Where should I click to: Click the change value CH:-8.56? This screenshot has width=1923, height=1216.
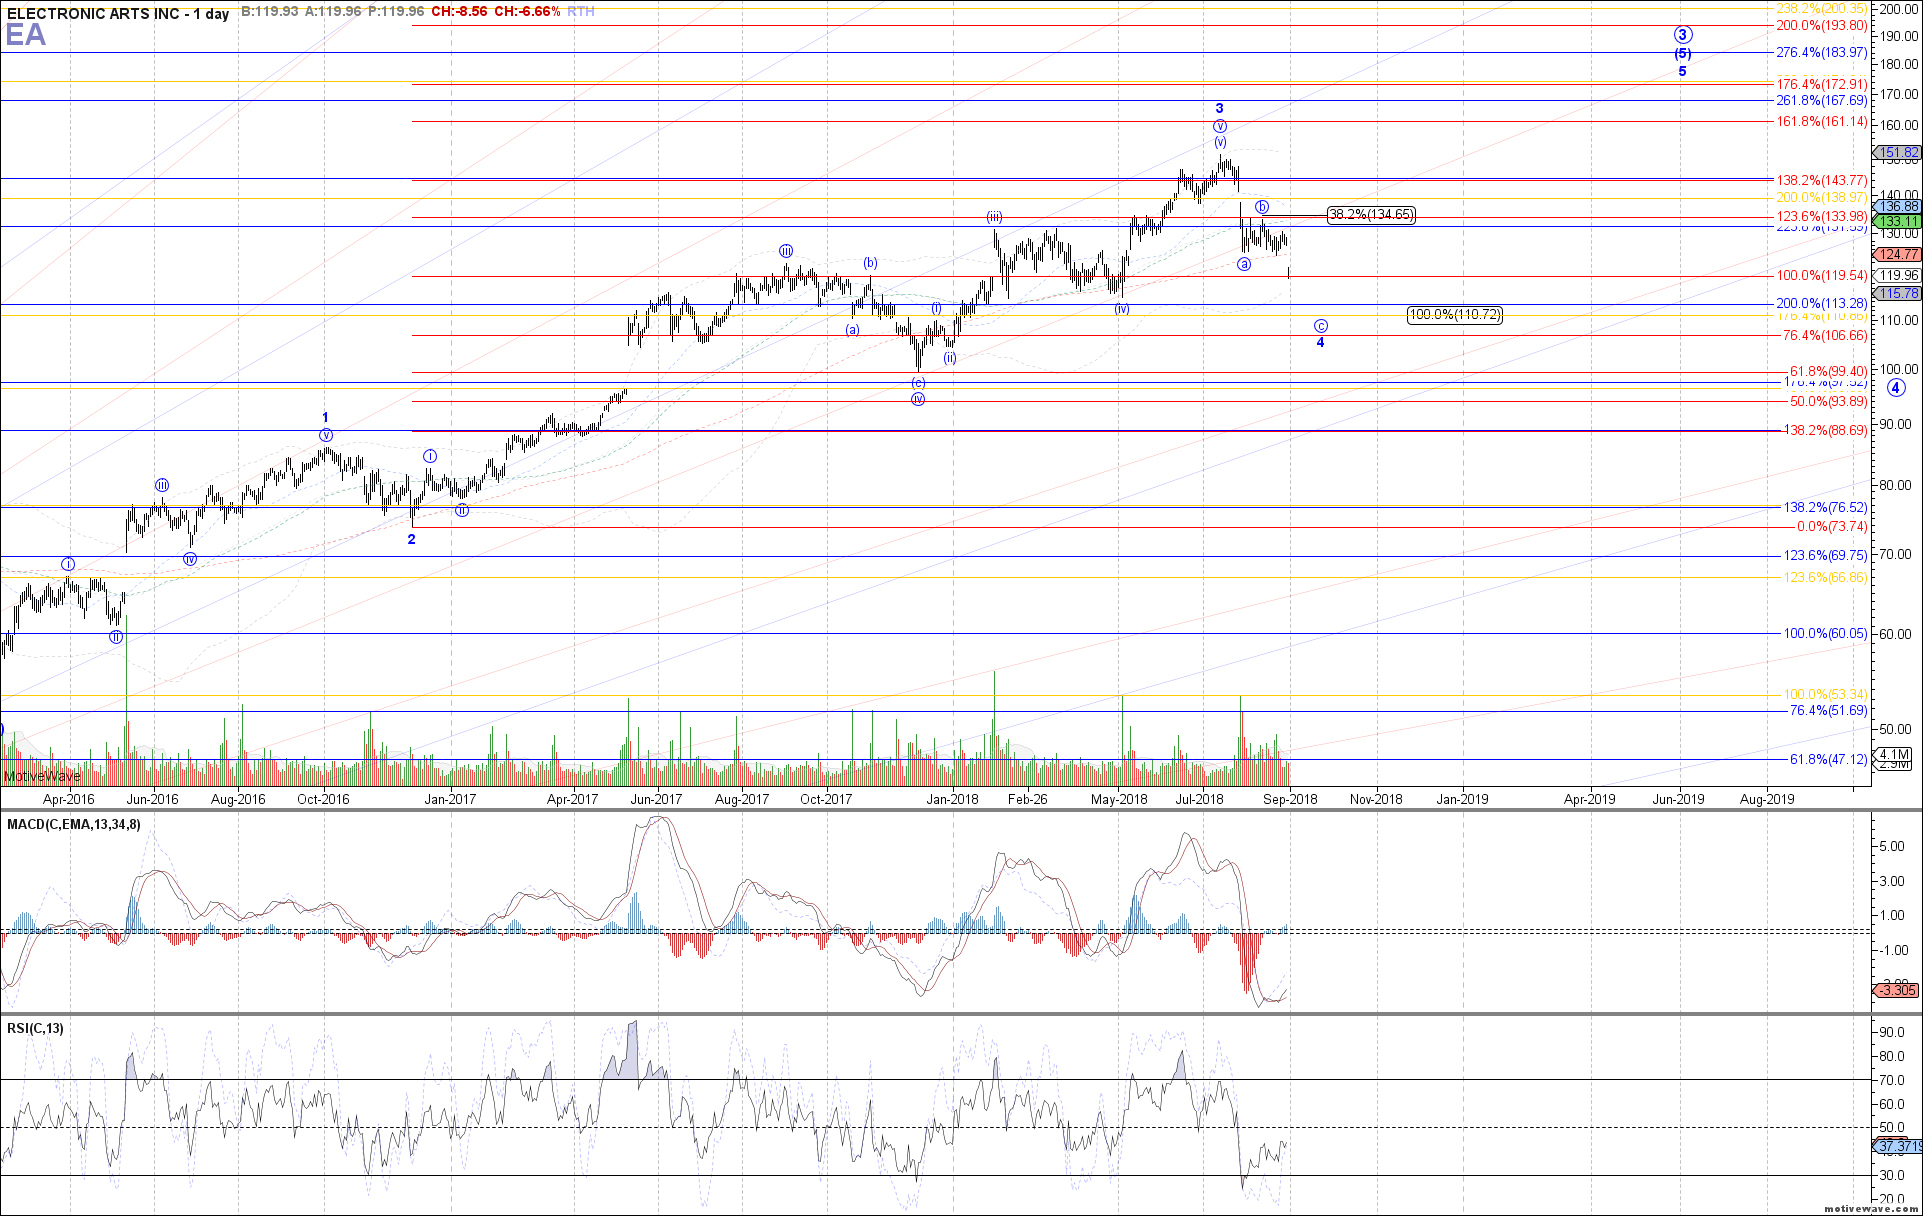pyautogui.click(x=459, y=12)
